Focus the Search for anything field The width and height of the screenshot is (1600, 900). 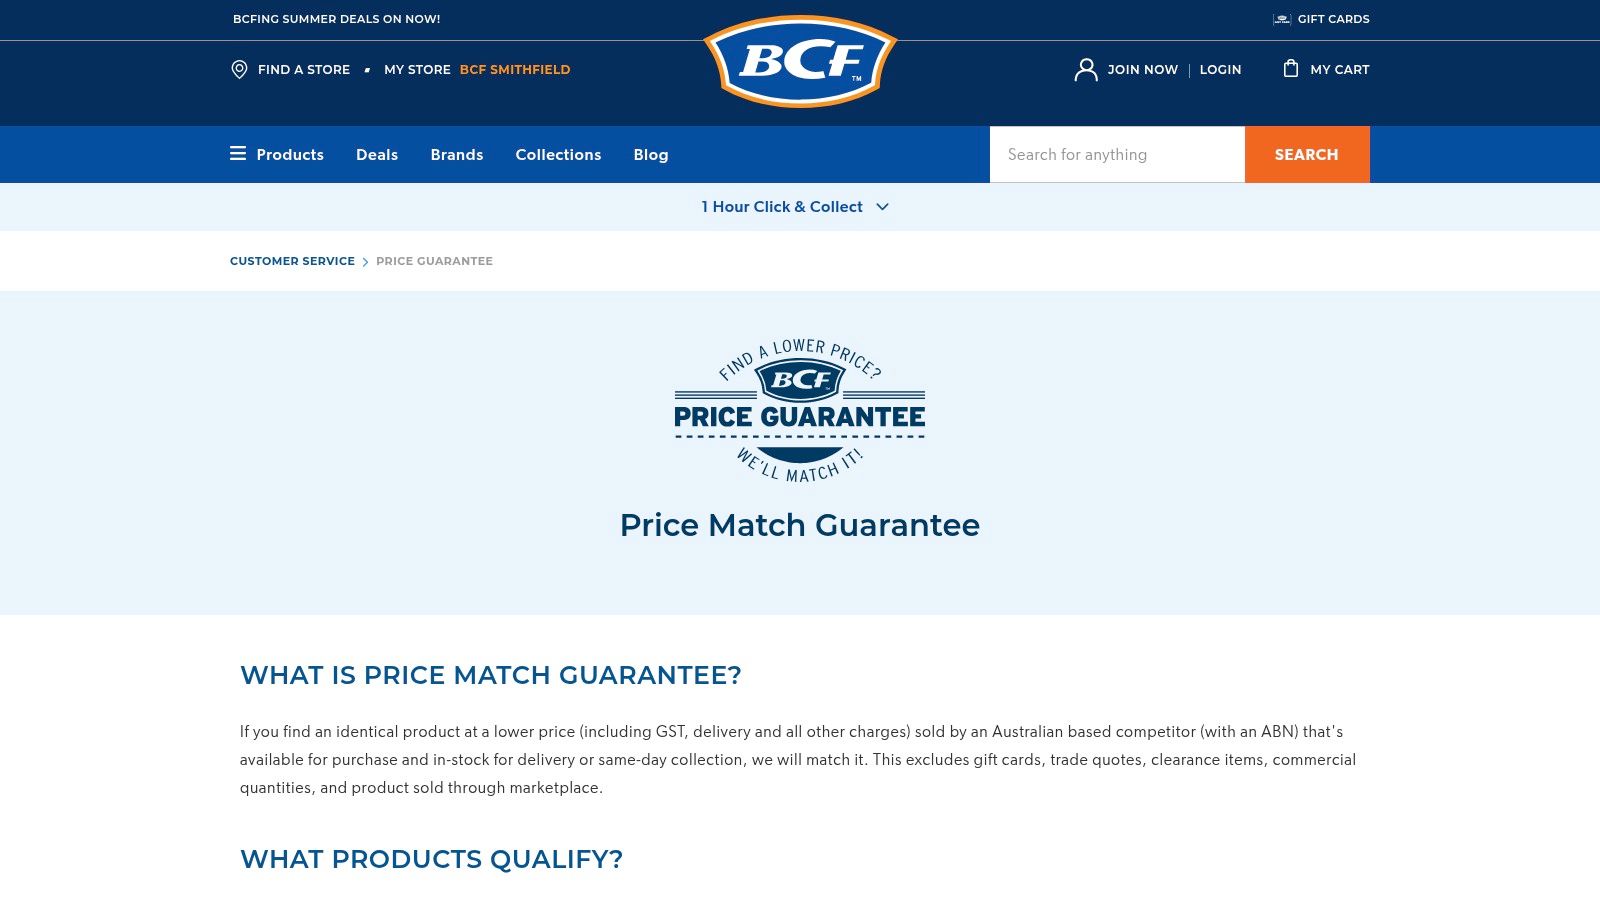(x=1117, y=155)
